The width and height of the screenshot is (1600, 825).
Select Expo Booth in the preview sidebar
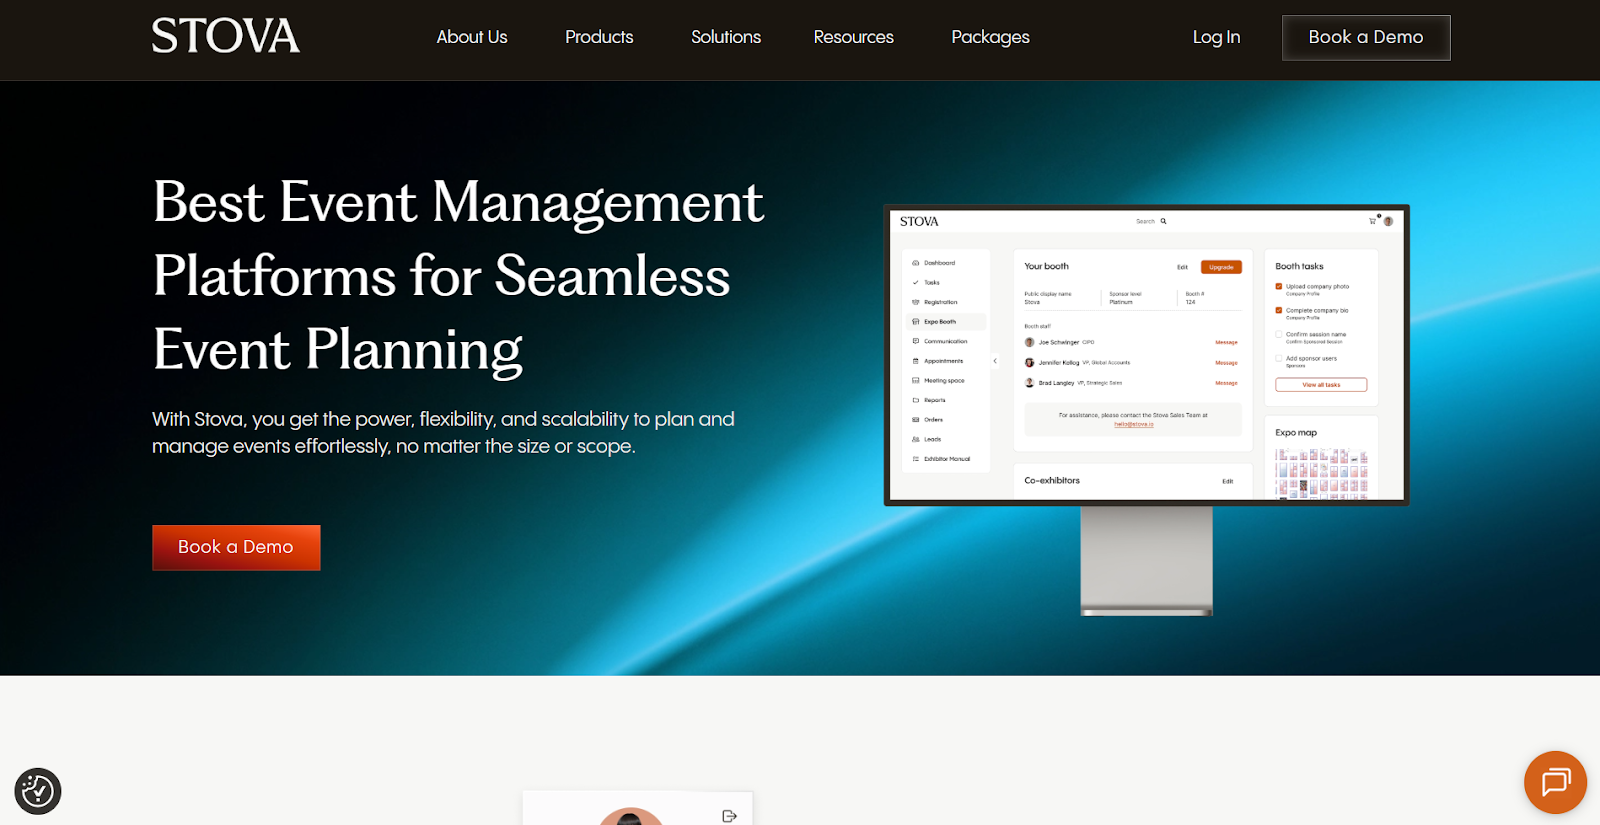[945, 322]
